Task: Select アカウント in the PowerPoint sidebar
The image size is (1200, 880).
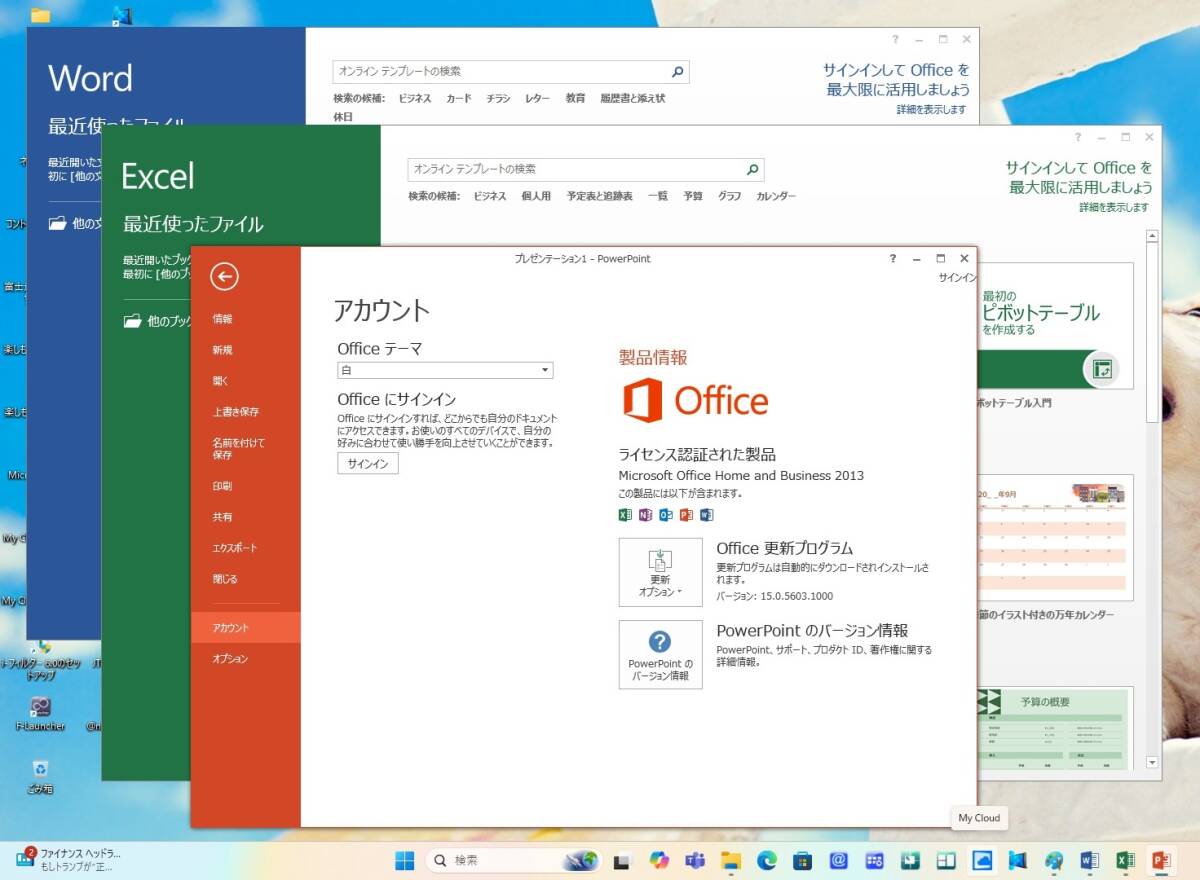Action: (246, 627)
